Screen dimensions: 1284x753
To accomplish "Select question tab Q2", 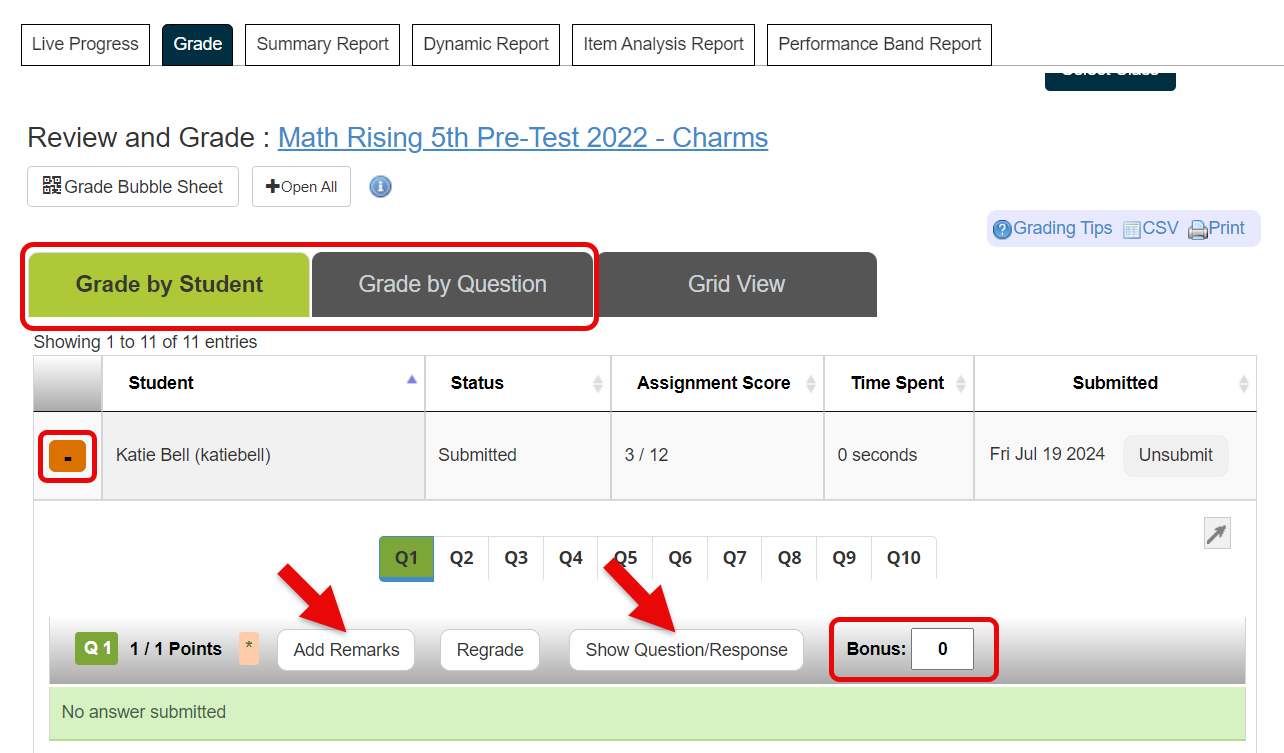I will click(461, 558).
